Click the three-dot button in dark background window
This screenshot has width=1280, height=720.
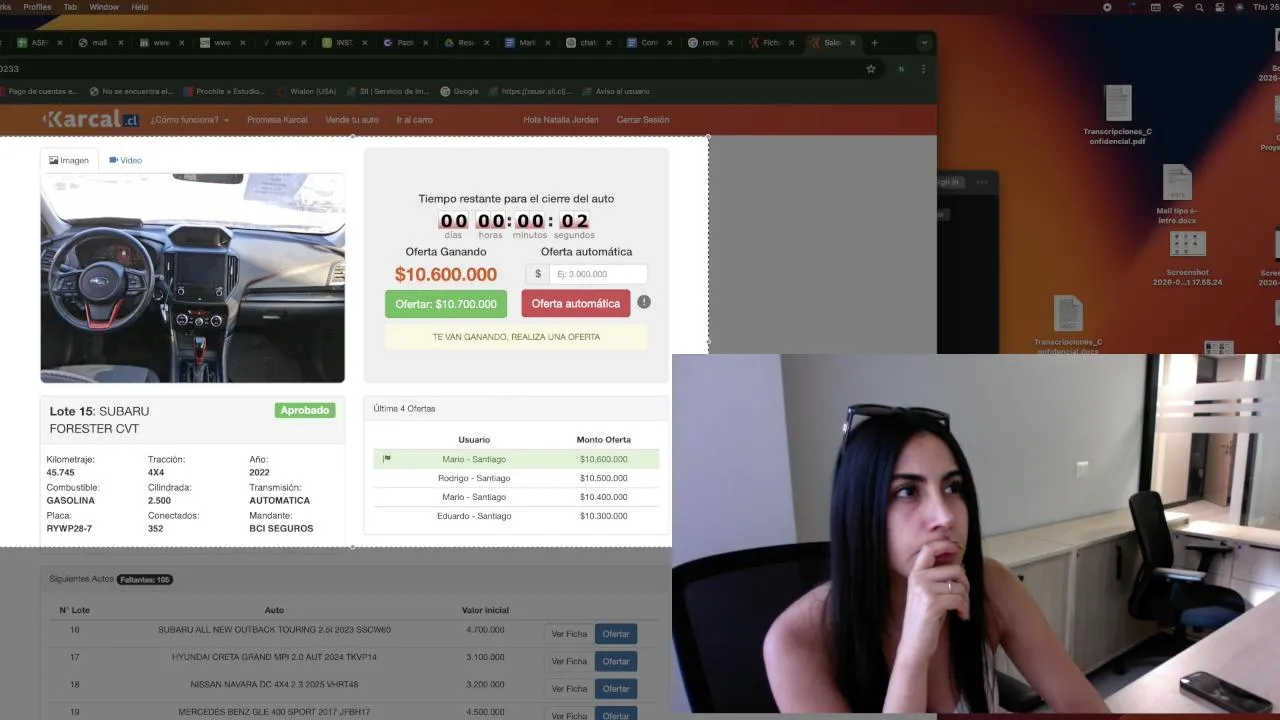982,182
